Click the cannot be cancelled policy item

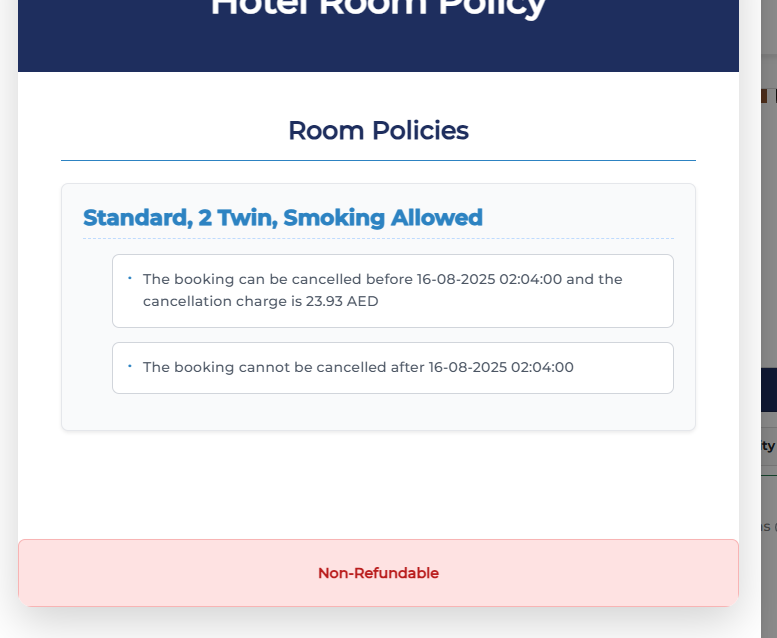[x=392, y=367]
